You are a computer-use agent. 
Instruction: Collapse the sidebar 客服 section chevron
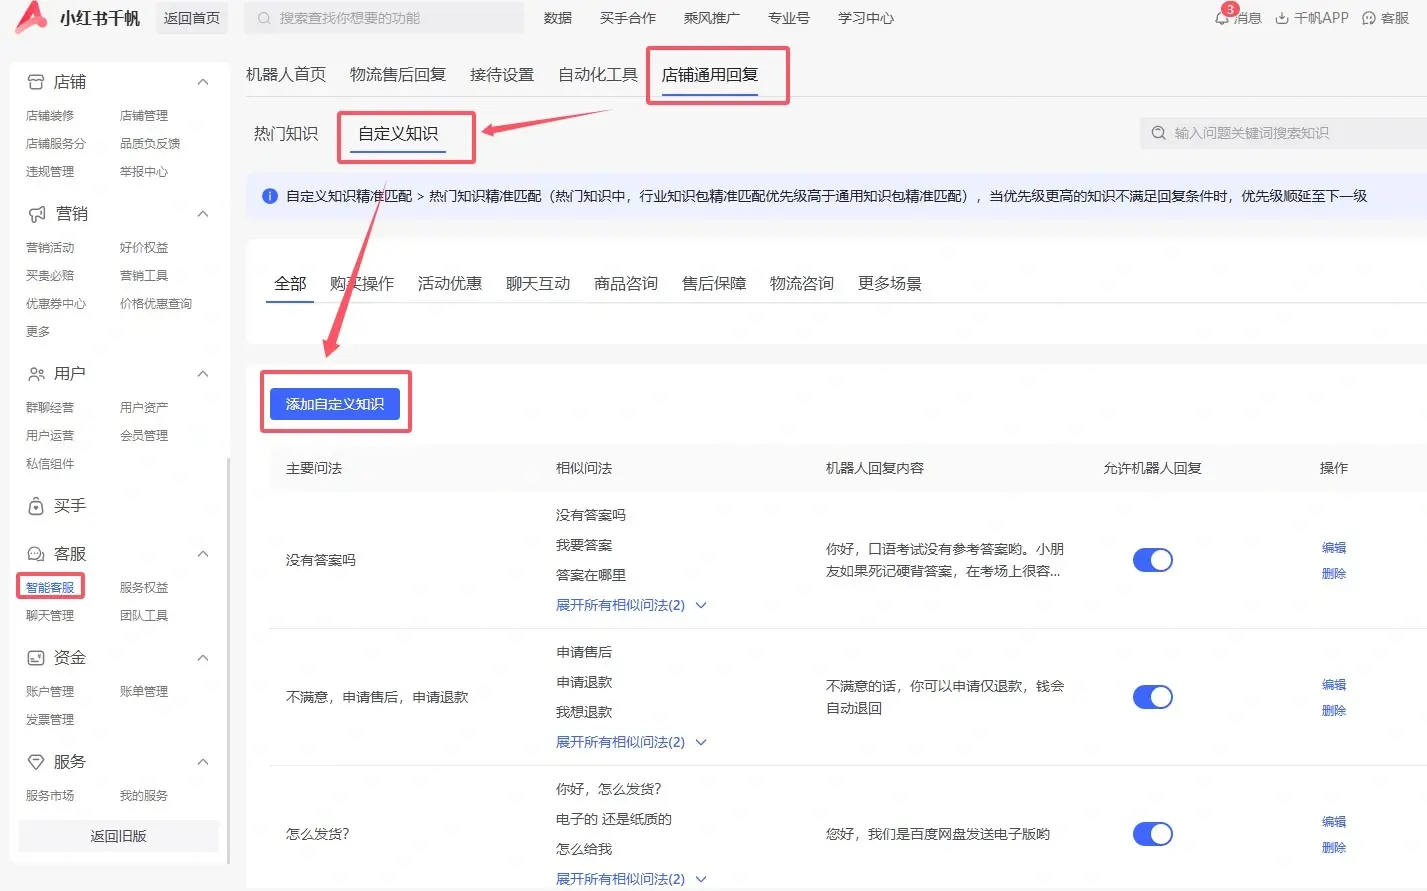[x=203, y=554]
